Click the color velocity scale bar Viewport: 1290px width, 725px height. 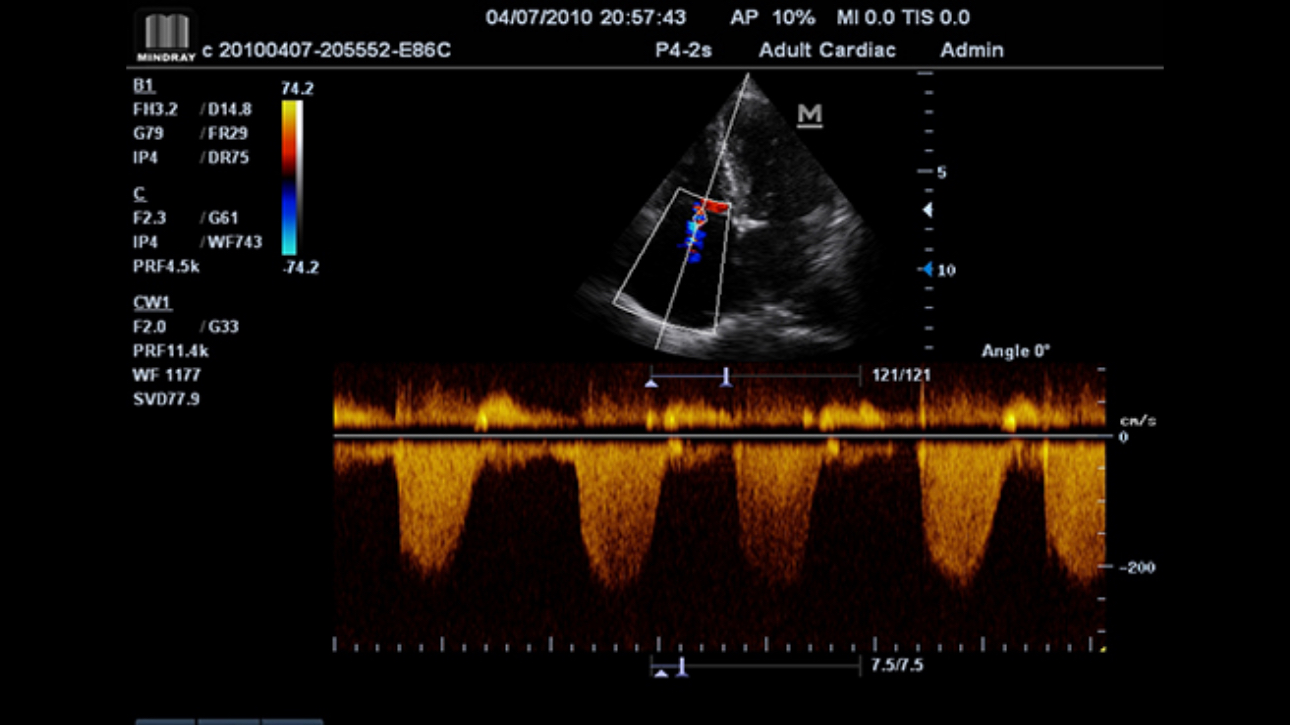click(x=291, y=178)
